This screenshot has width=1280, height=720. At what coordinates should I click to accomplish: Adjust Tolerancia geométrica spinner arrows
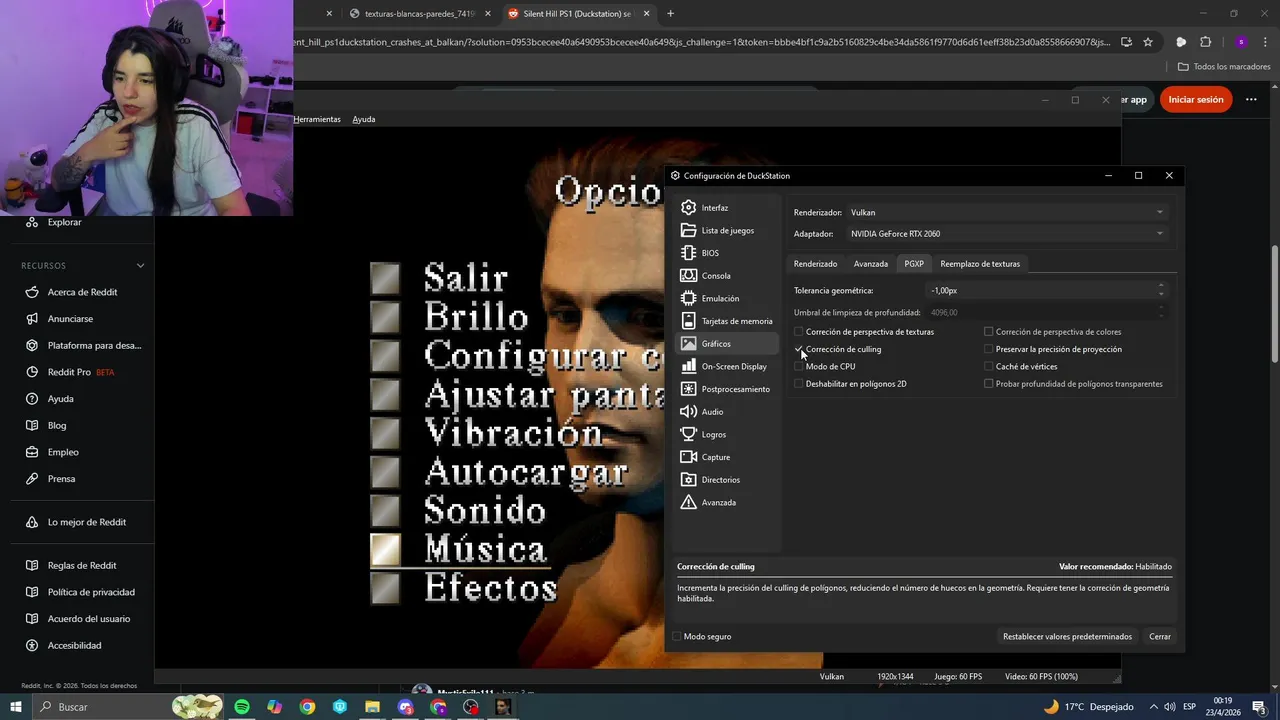point(1161,290)
